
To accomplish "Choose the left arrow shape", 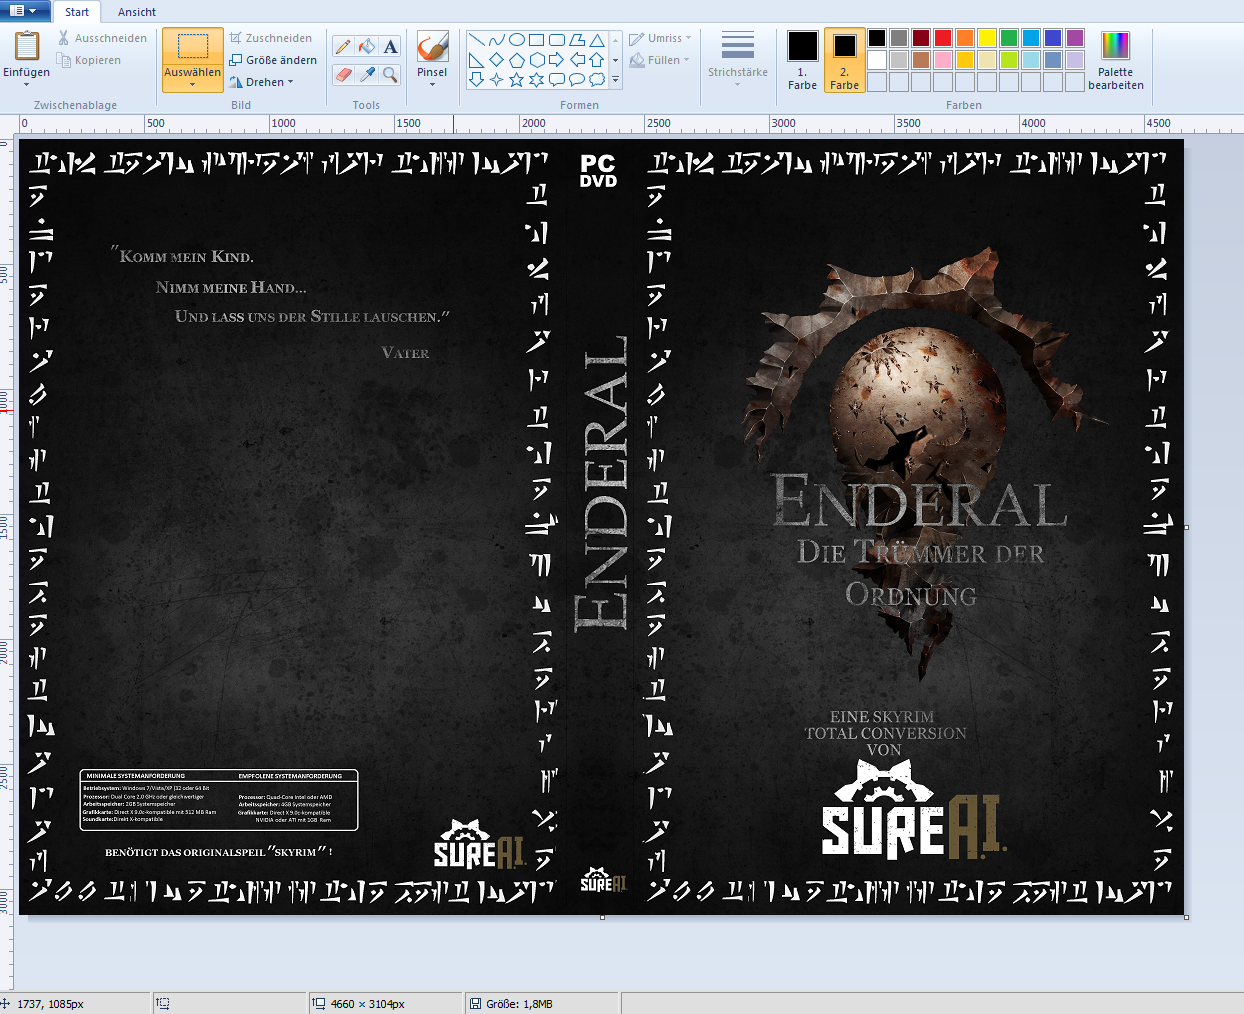I will coord(577,60).
